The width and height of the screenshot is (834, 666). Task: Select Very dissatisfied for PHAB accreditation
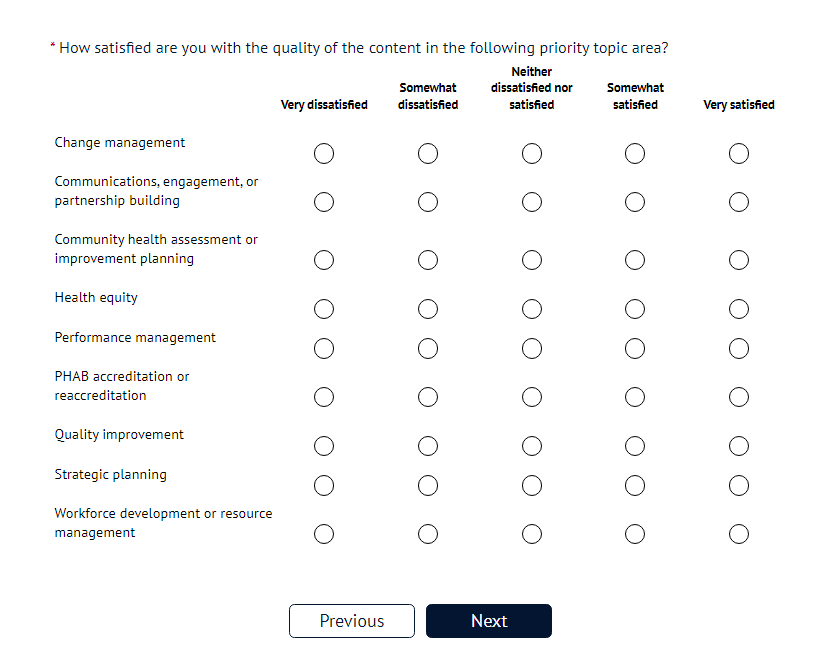[x=324, y=397]
